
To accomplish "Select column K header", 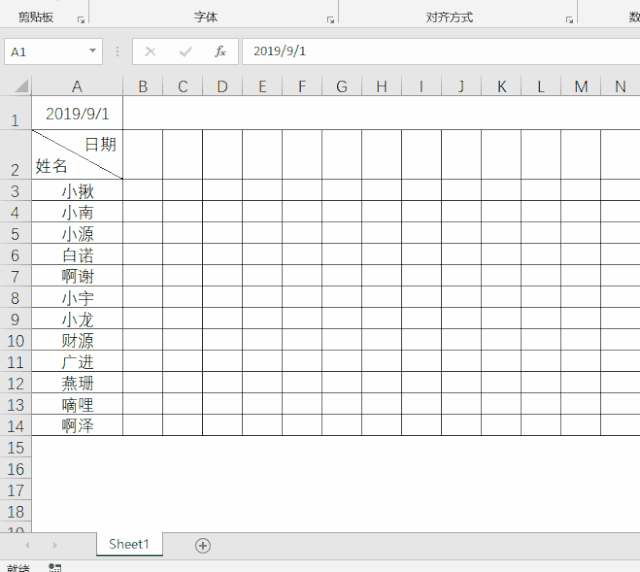I will click(x=501, y=87).
